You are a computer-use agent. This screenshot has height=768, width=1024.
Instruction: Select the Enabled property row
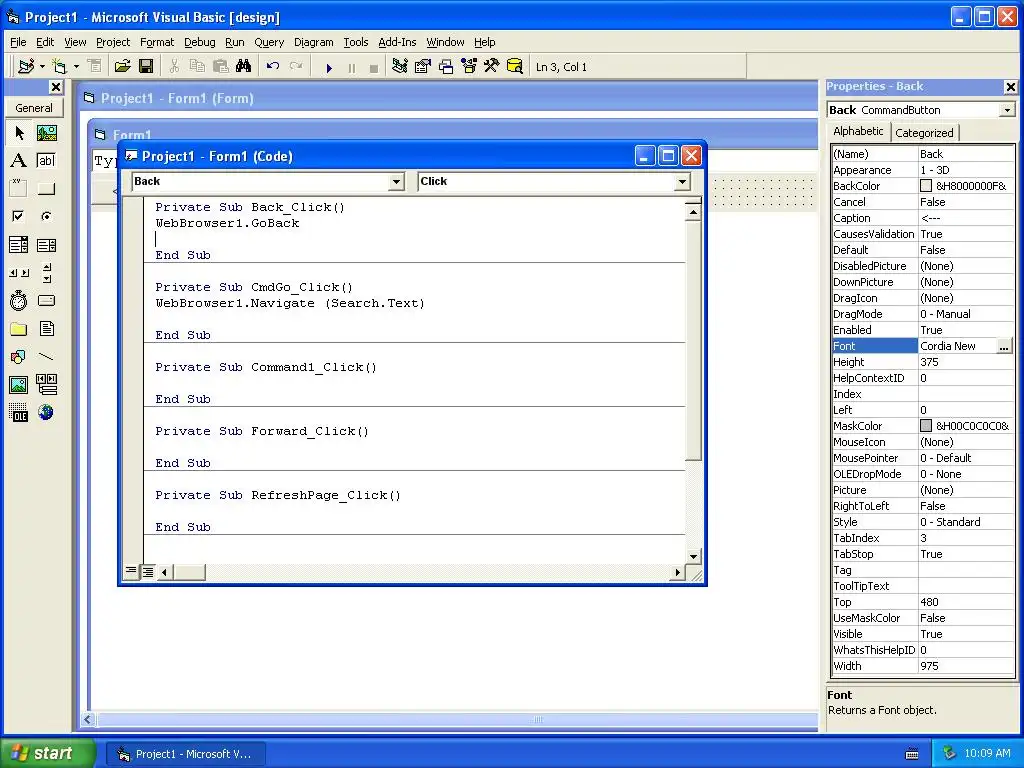(922, 330)
